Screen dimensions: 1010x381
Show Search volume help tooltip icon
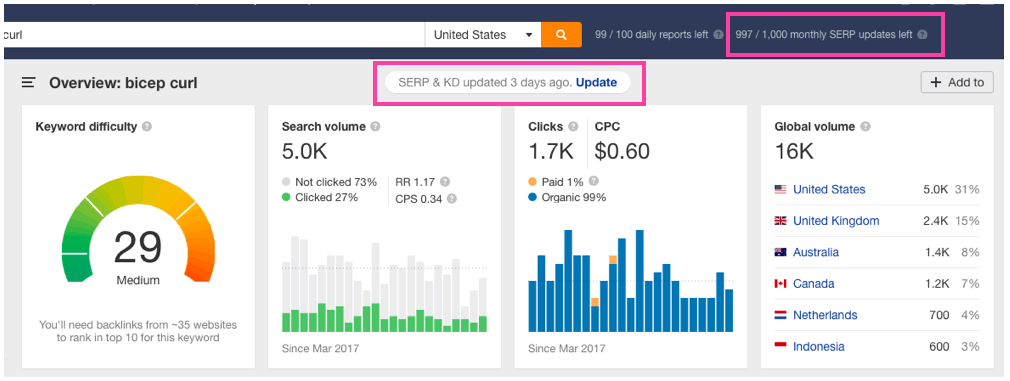point(376,126)
